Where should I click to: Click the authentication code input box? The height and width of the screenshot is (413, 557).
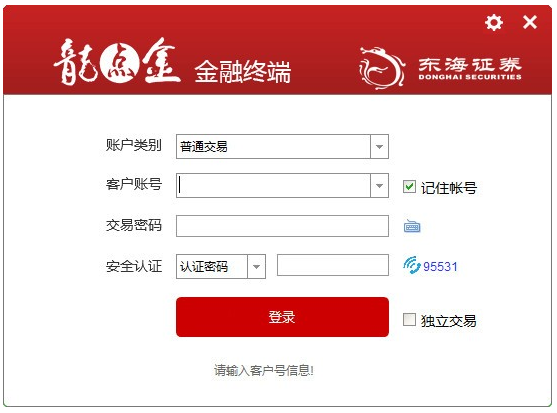(x=333, y=265)
